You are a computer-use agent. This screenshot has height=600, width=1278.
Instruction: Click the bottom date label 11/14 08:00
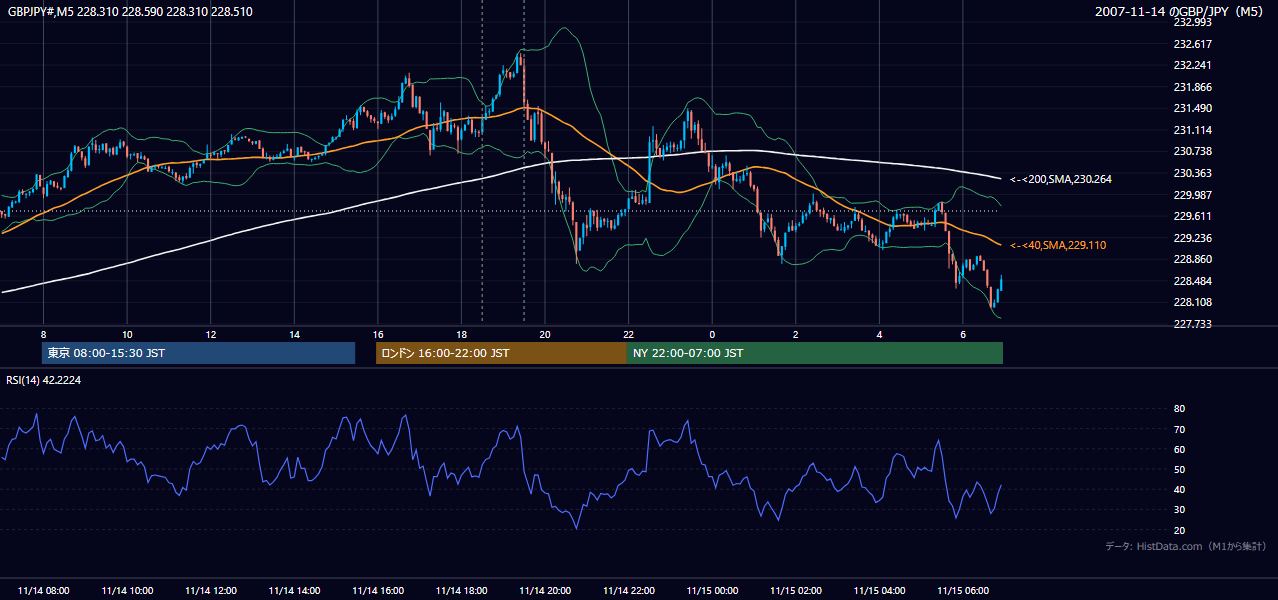pyautogui.click(x=44, y=591)
